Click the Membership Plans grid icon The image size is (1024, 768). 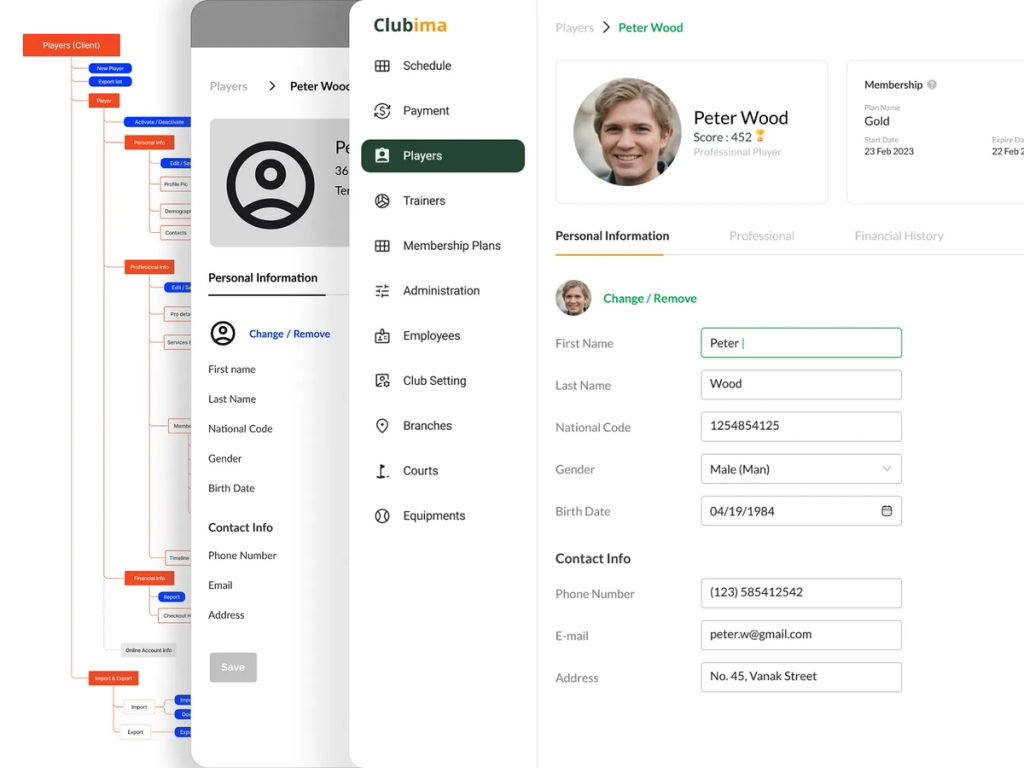tap(382, 246)
